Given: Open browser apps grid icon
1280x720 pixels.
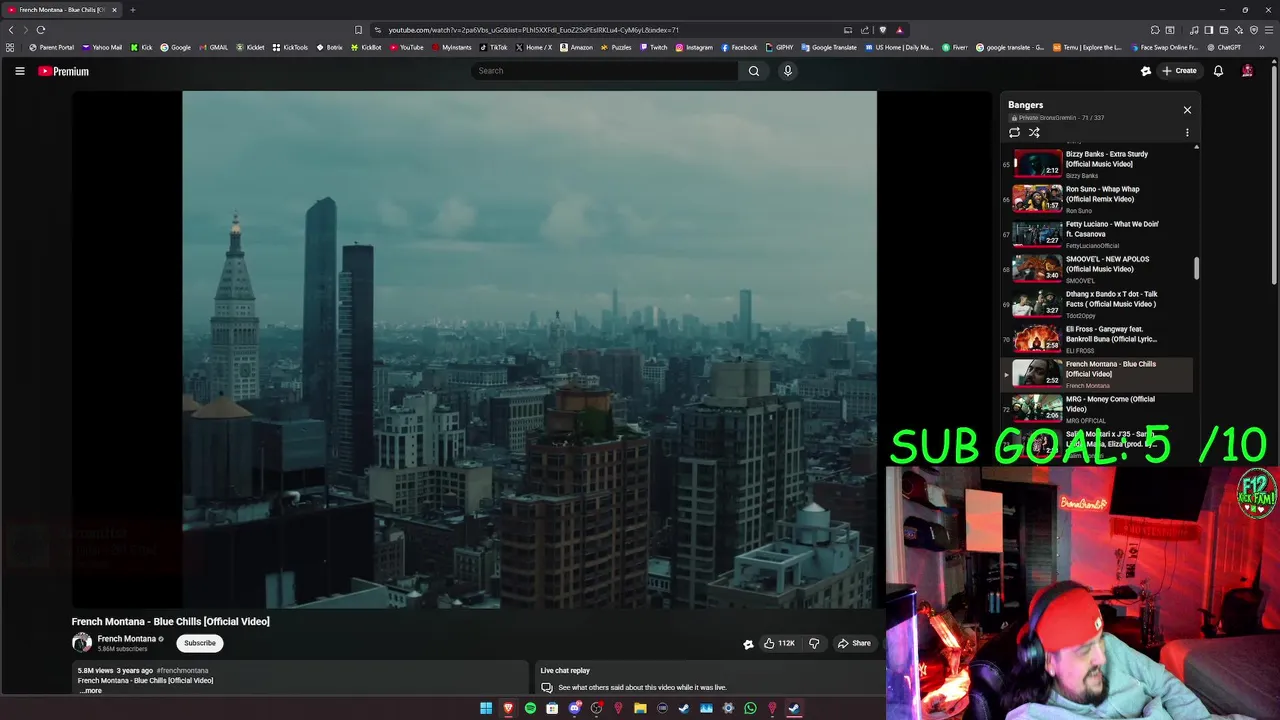Looking at the screenshot, I should pos(10,47).
